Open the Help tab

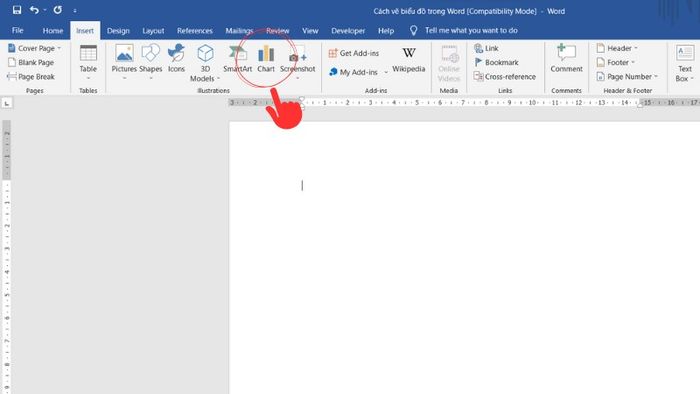pyautogui.click(x=386, y=31)
